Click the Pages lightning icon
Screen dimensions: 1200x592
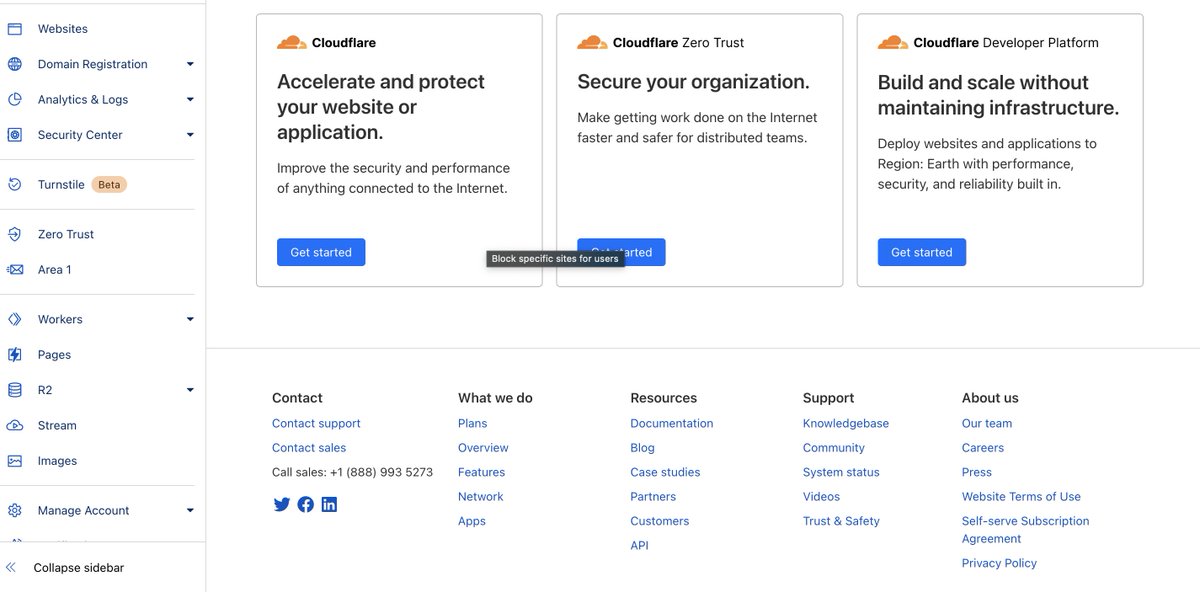coord(15,355)
